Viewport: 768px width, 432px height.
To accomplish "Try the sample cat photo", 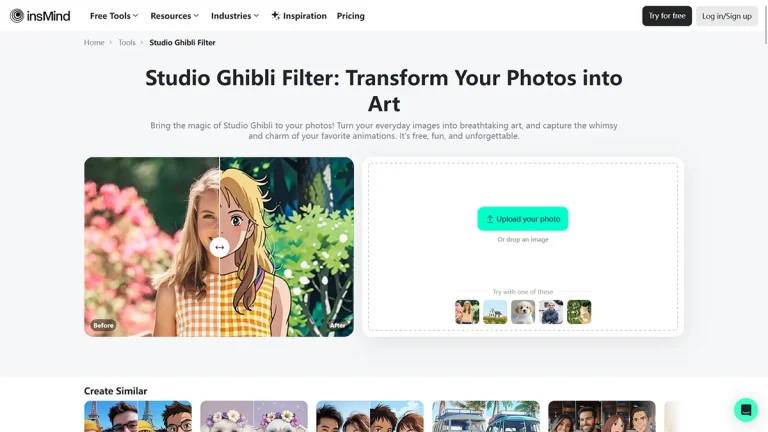I will point(579,312).
